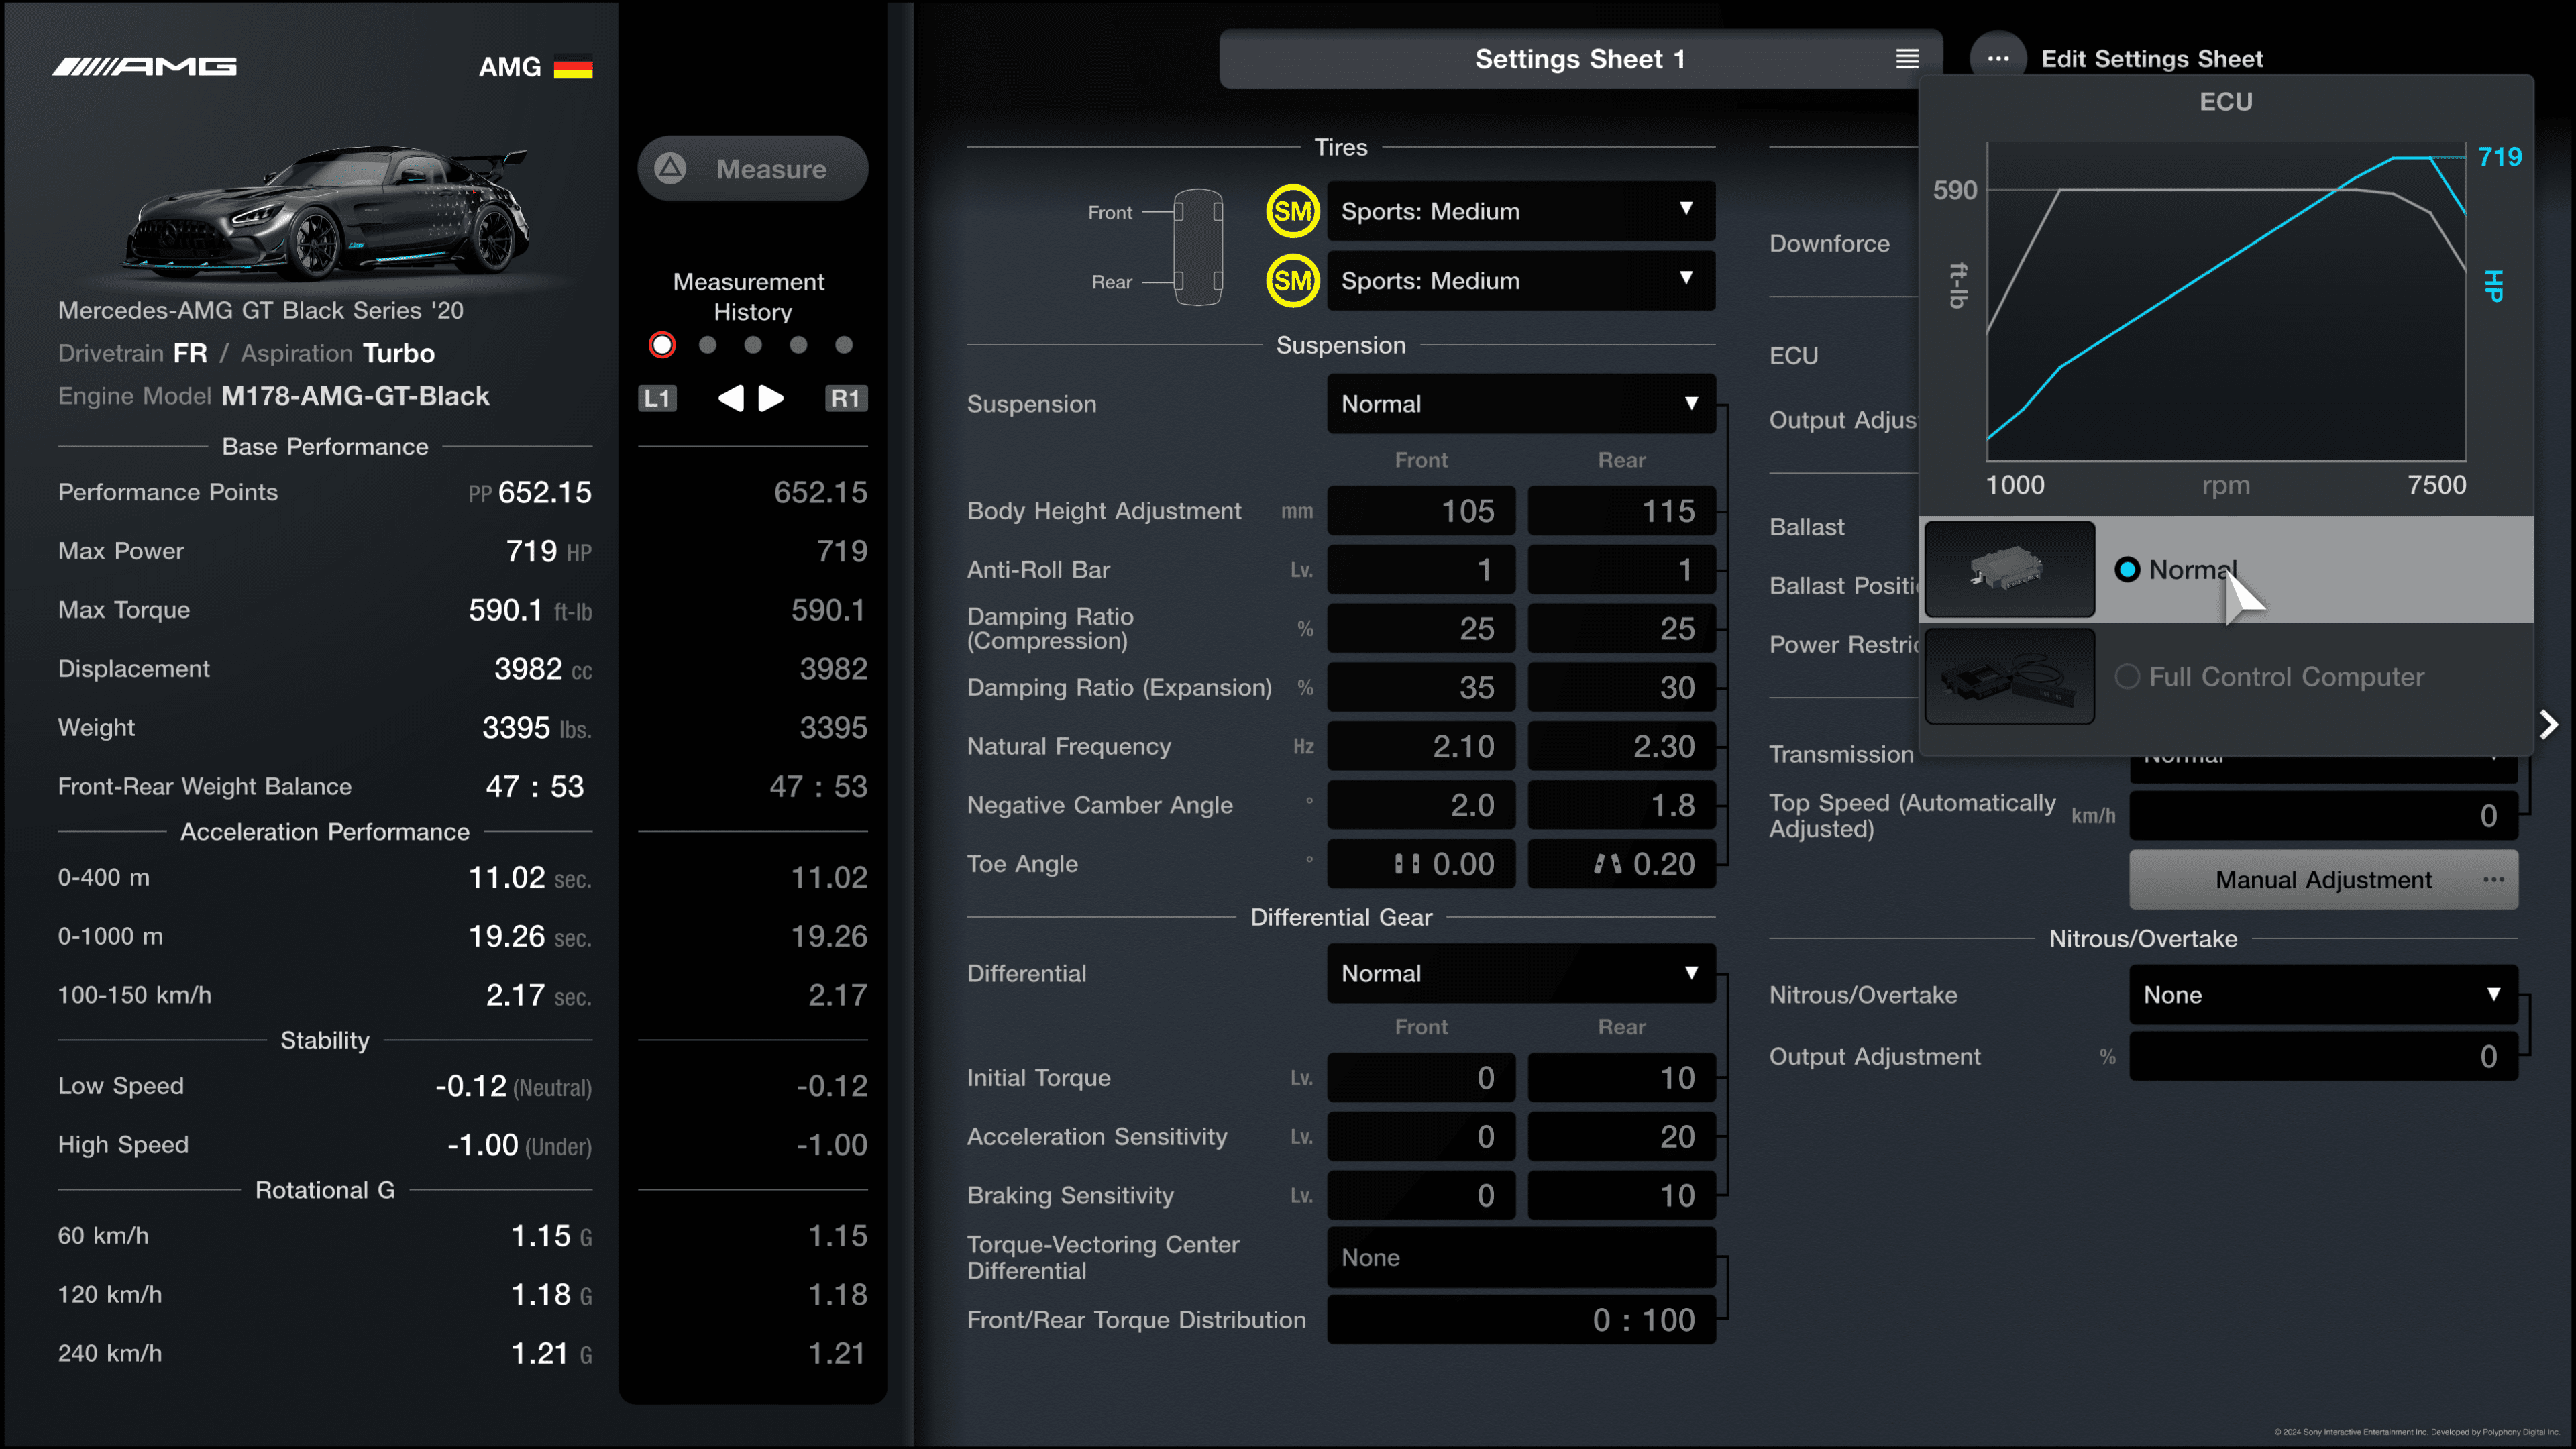Go to next measurement with right arrow
The image size is (2576, 1449).
(771, 398)
